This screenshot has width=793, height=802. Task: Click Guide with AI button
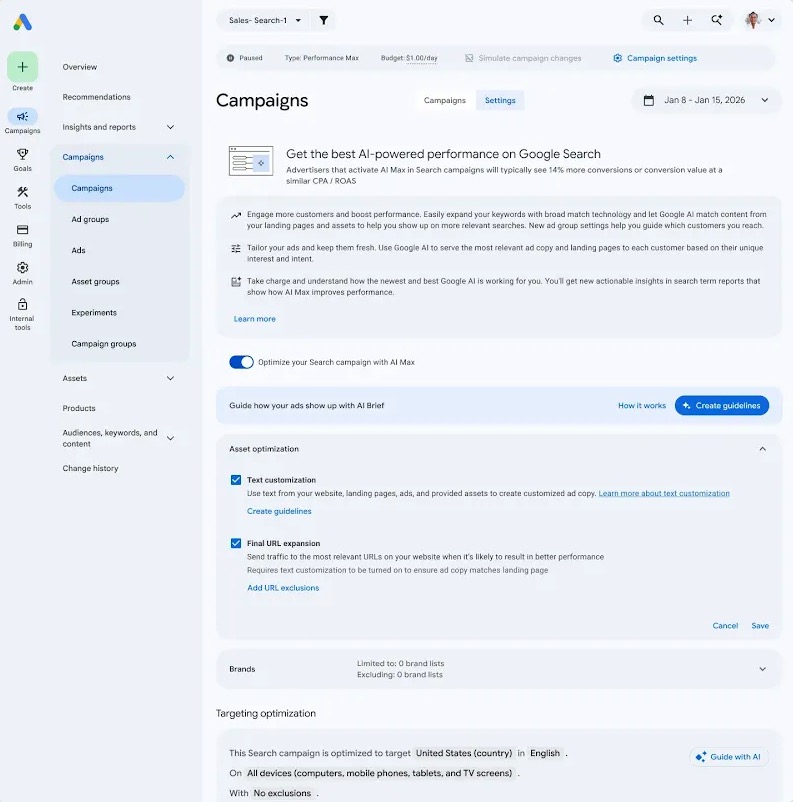pos(729,757)
